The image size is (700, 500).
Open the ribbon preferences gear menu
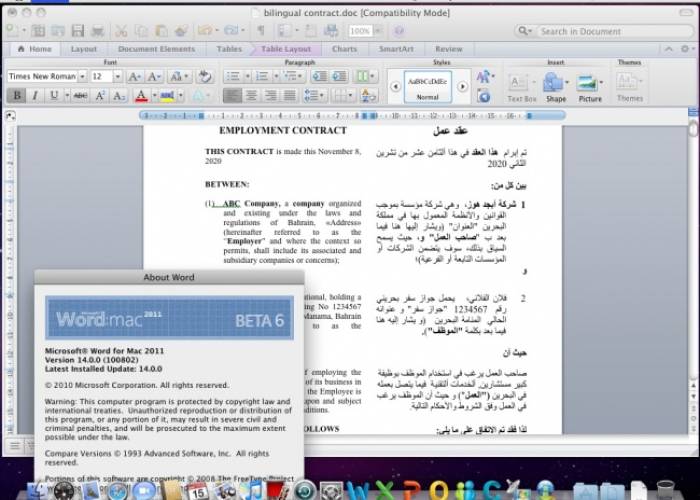[x=687, y=49]
